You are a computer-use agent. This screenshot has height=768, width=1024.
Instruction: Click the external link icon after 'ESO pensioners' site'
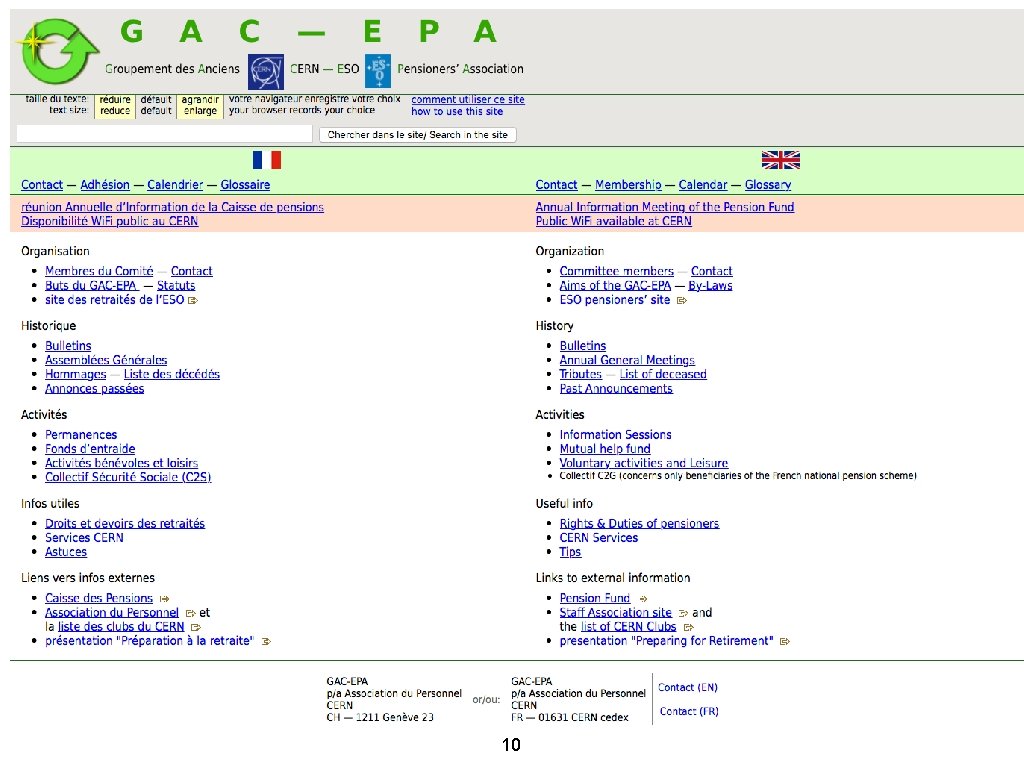coord(682,300)
